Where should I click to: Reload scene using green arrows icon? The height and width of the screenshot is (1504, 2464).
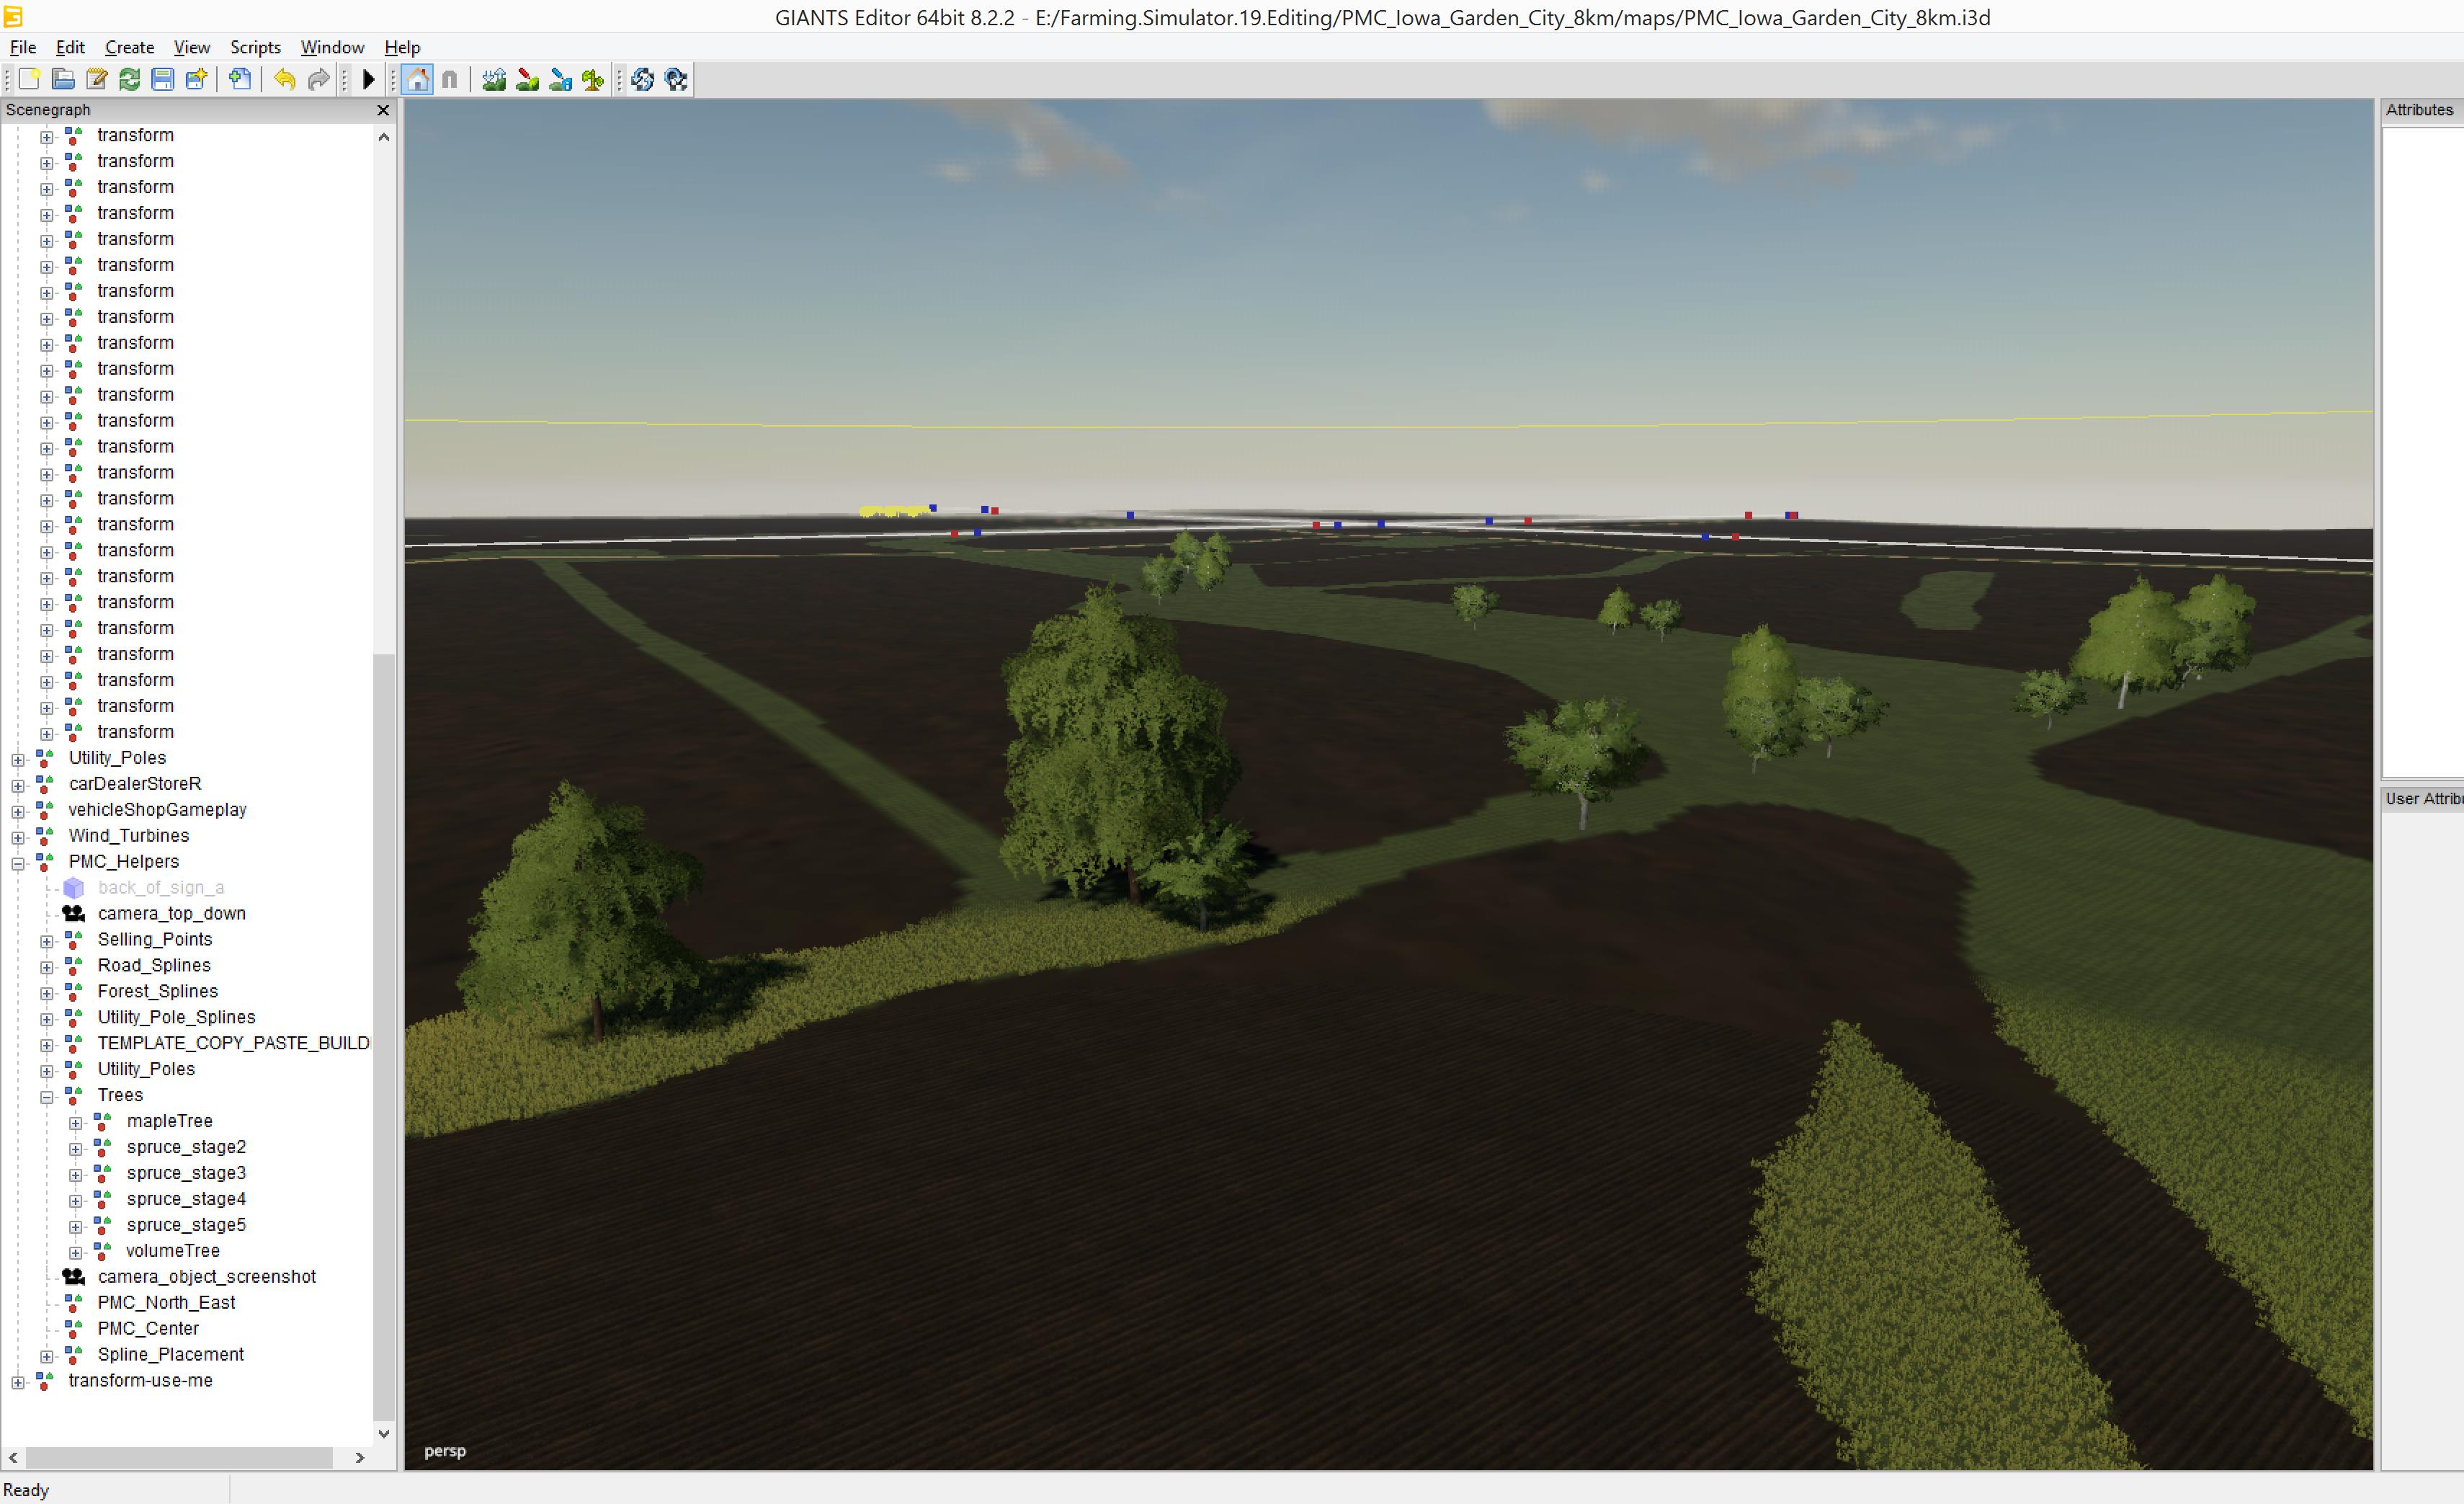pyautogui.click(x=130, y=80)
